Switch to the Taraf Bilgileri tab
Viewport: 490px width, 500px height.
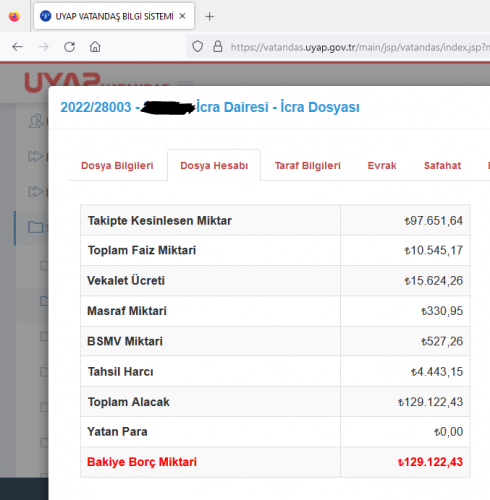pyautogui.click(x=308, y=166)
